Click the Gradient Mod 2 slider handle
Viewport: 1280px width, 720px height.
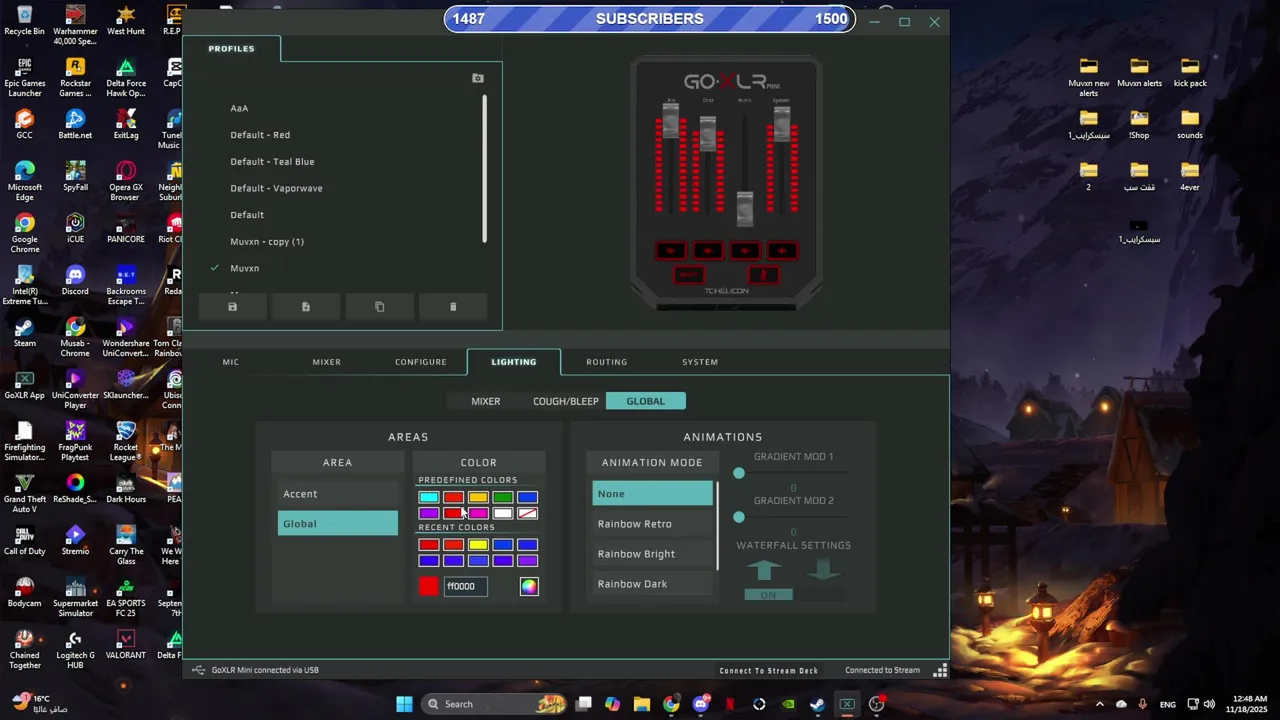[739, 517]
